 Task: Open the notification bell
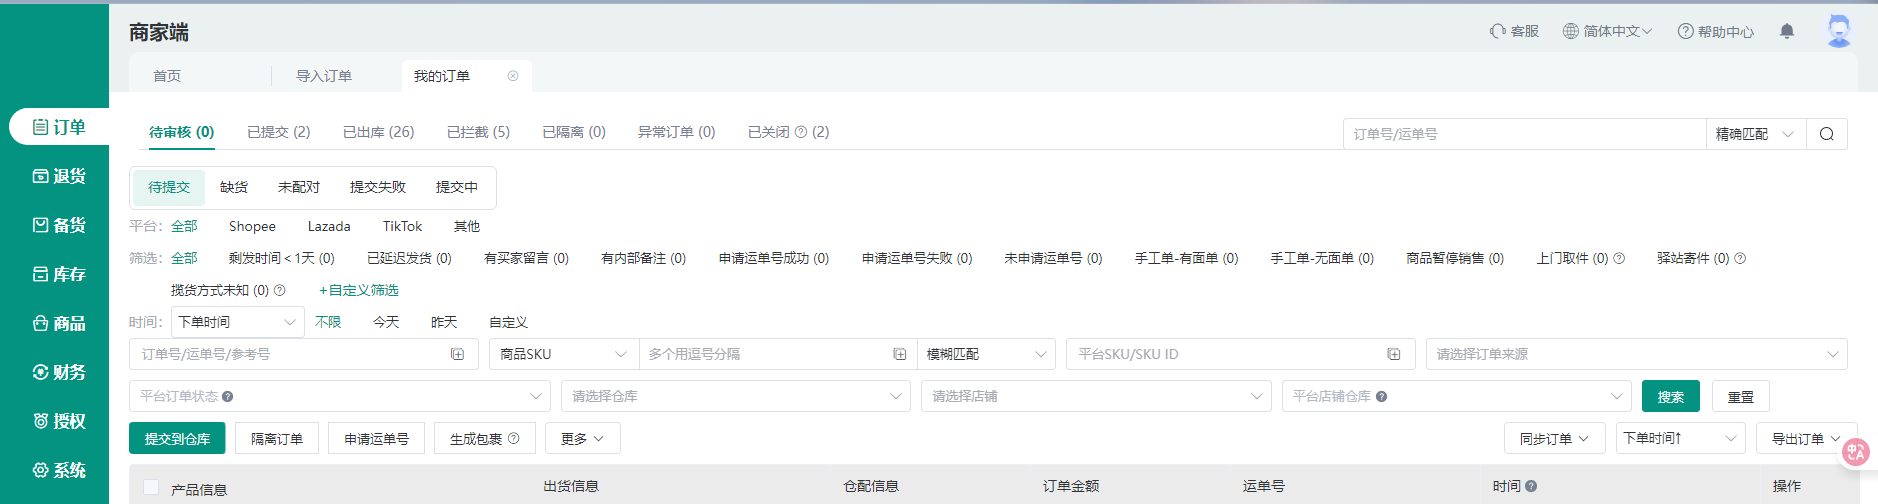click(1787, 31)
